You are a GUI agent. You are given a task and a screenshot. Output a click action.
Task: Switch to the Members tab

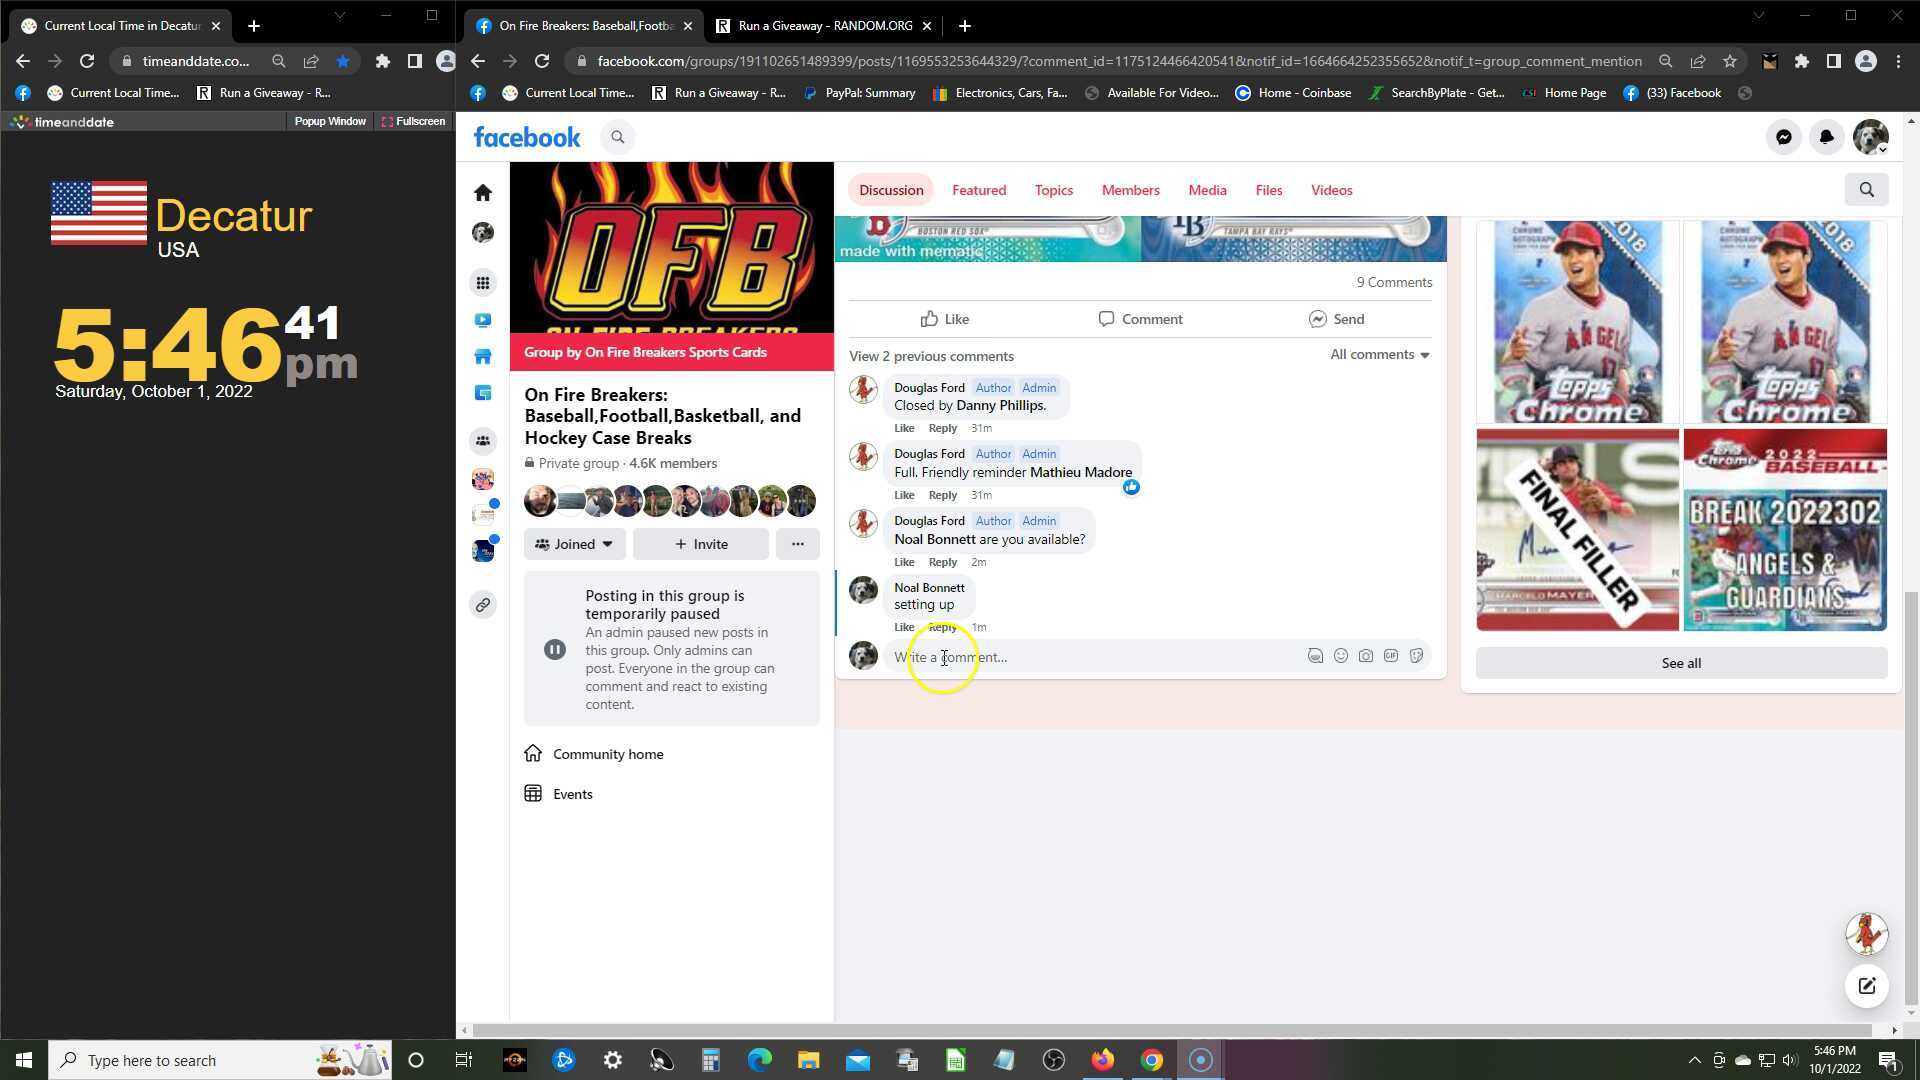pyautogui.click(x=1130, y=190)
